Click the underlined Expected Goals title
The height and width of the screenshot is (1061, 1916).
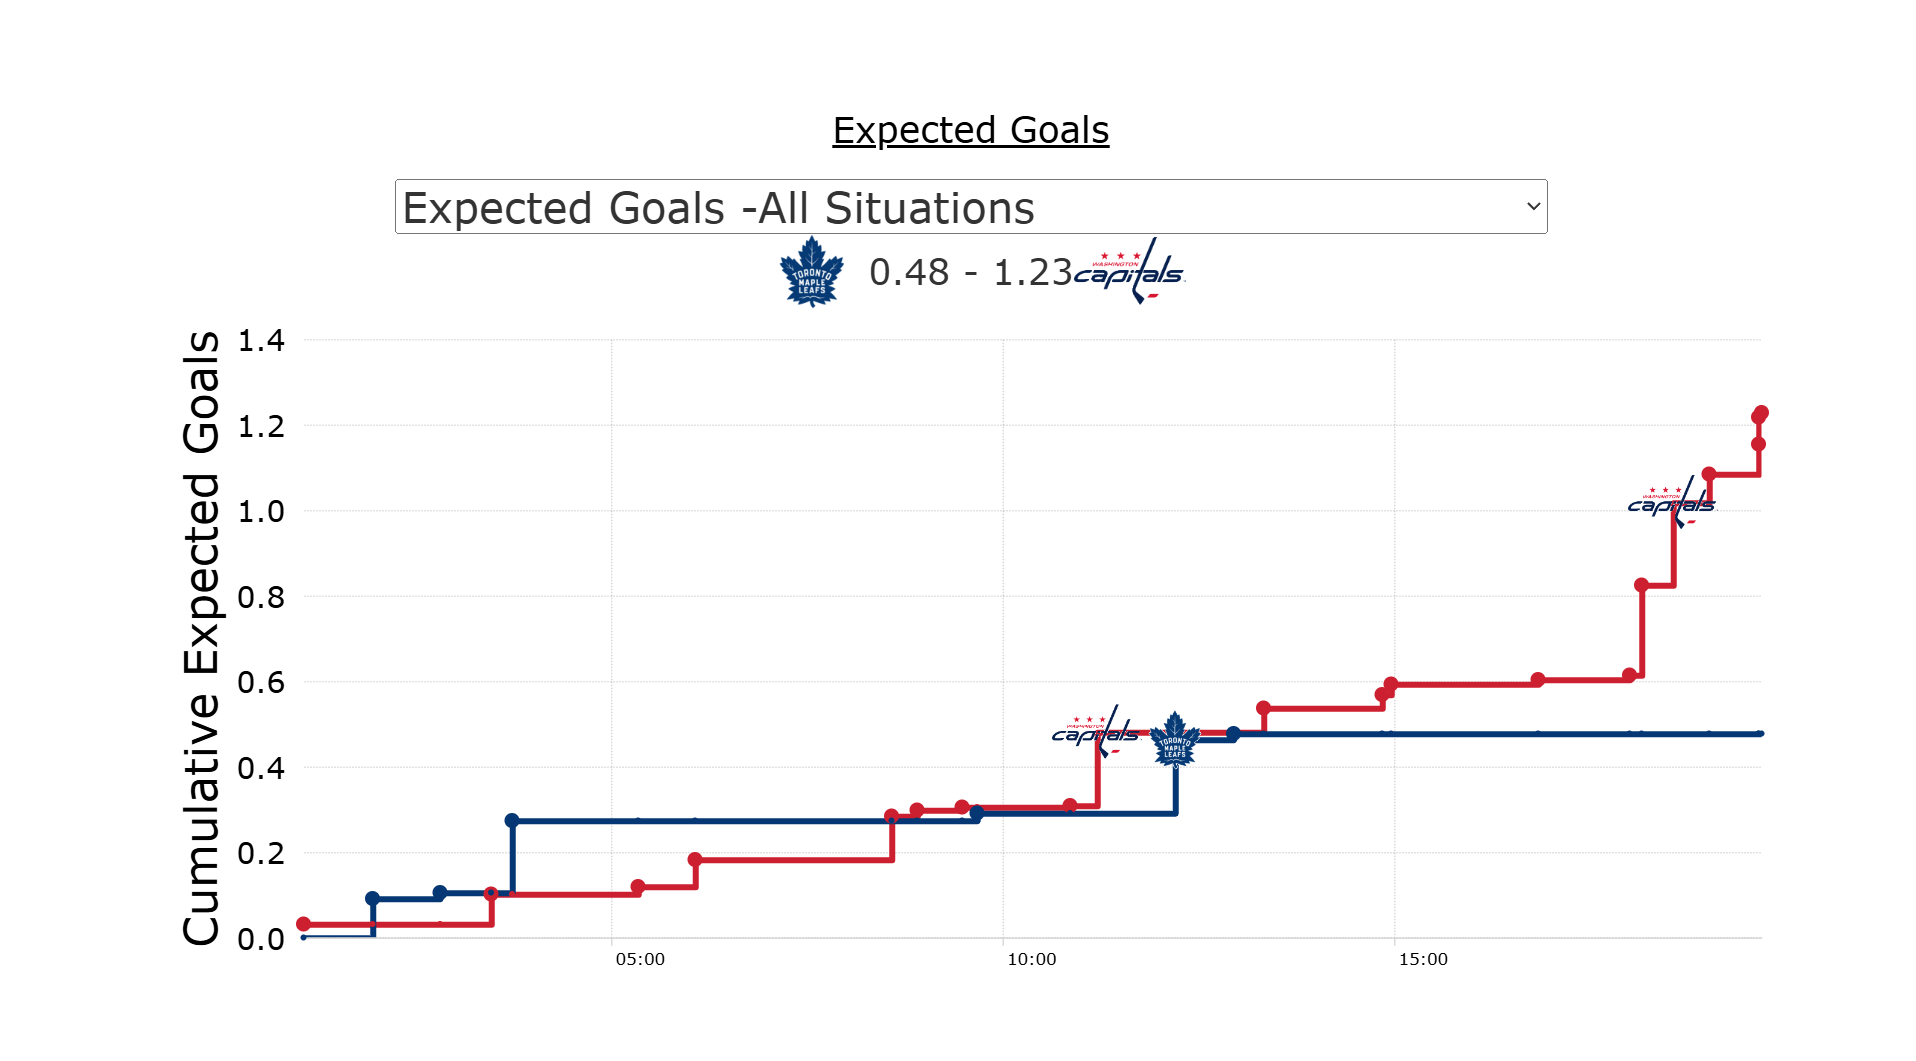click(970, 130)
